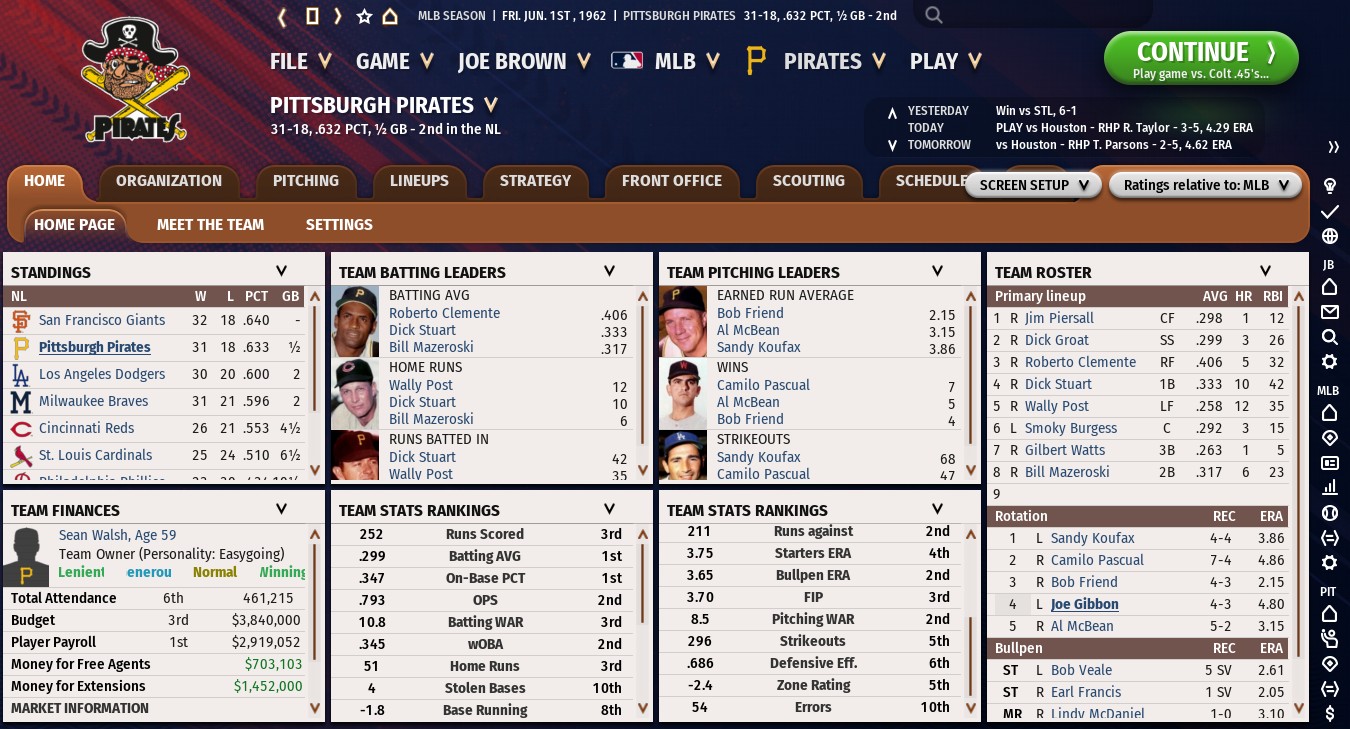The image size is (1350, 729).
Task: Collapse sidebar with double chevron icon
Action: click(x=1333, y=147)
